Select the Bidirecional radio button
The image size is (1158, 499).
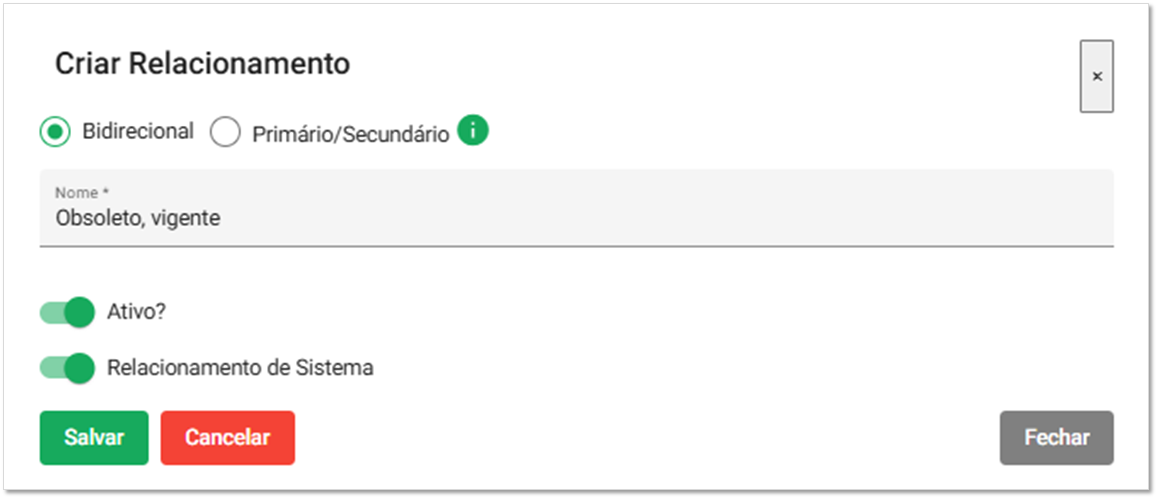[55, 133]
